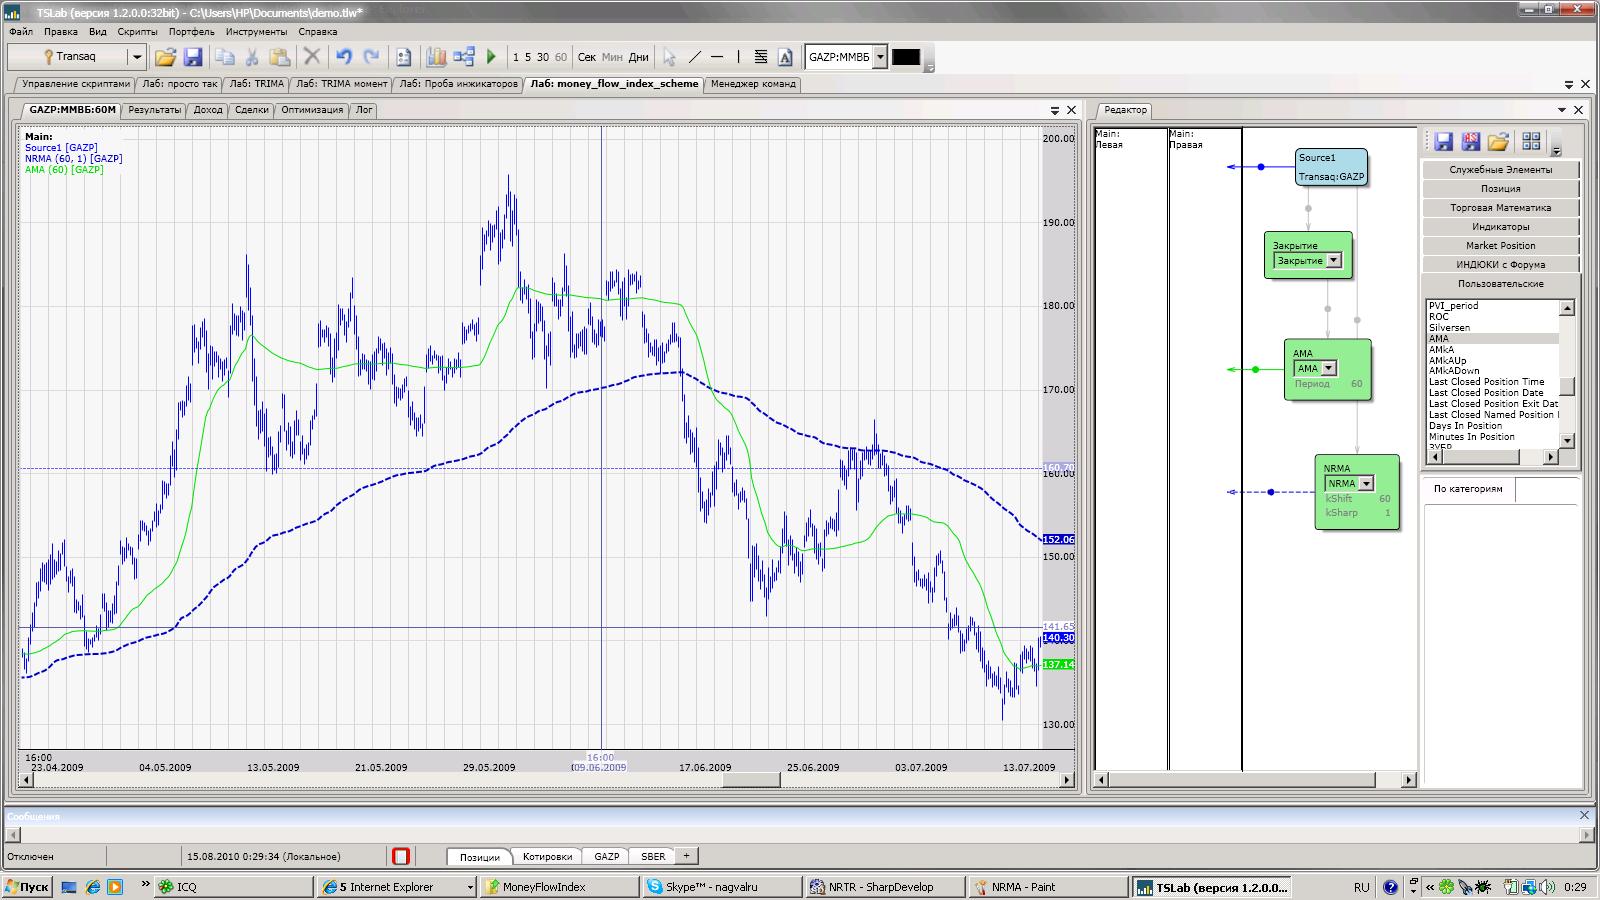
Task: Click the Save icon in editor panel toolbar
Action: (x=1443, y=142)
